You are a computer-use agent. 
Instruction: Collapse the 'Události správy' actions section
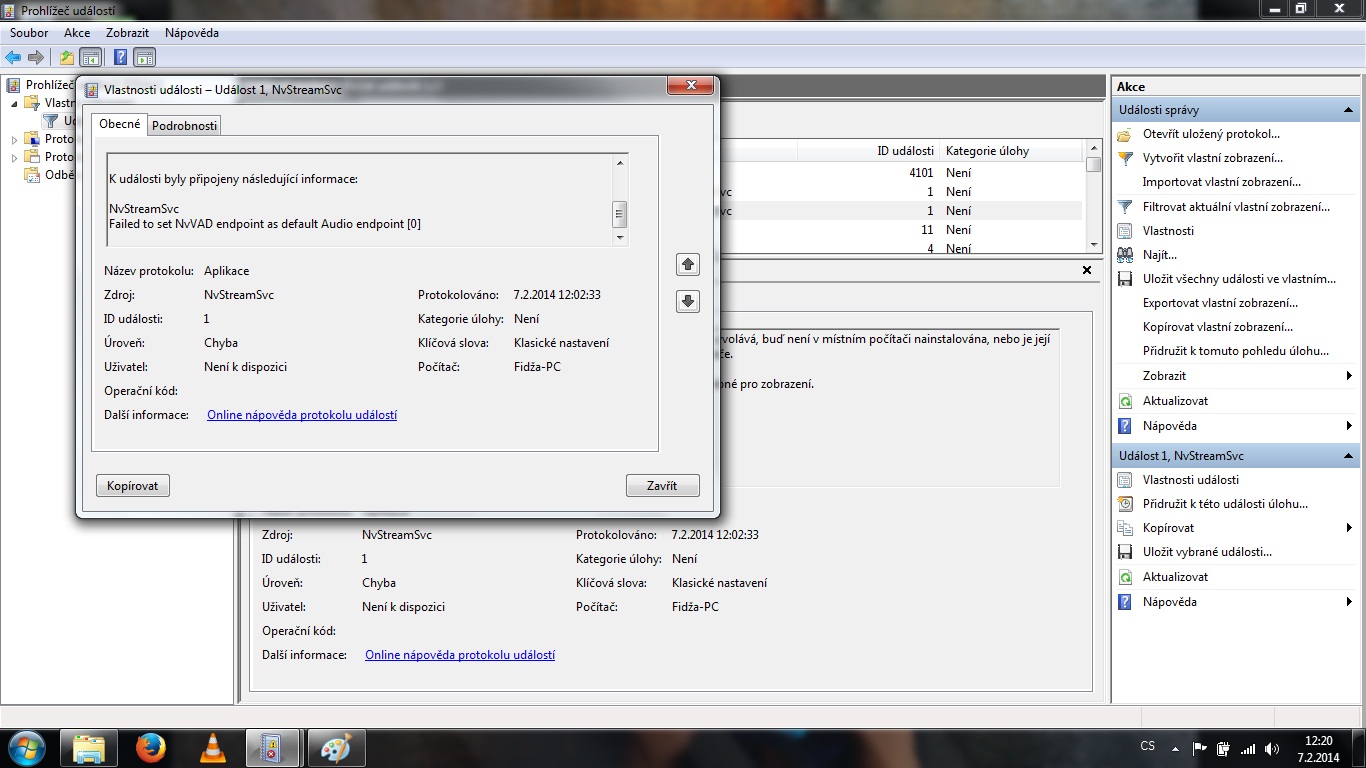pos(1349,110)
